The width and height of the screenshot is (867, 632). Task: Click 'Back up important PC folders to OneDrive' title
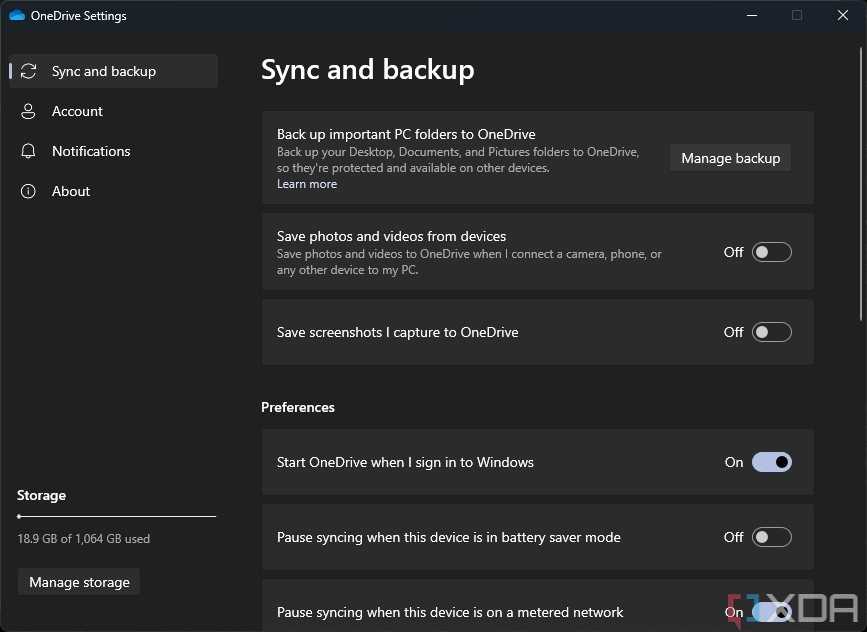point(406,134)
